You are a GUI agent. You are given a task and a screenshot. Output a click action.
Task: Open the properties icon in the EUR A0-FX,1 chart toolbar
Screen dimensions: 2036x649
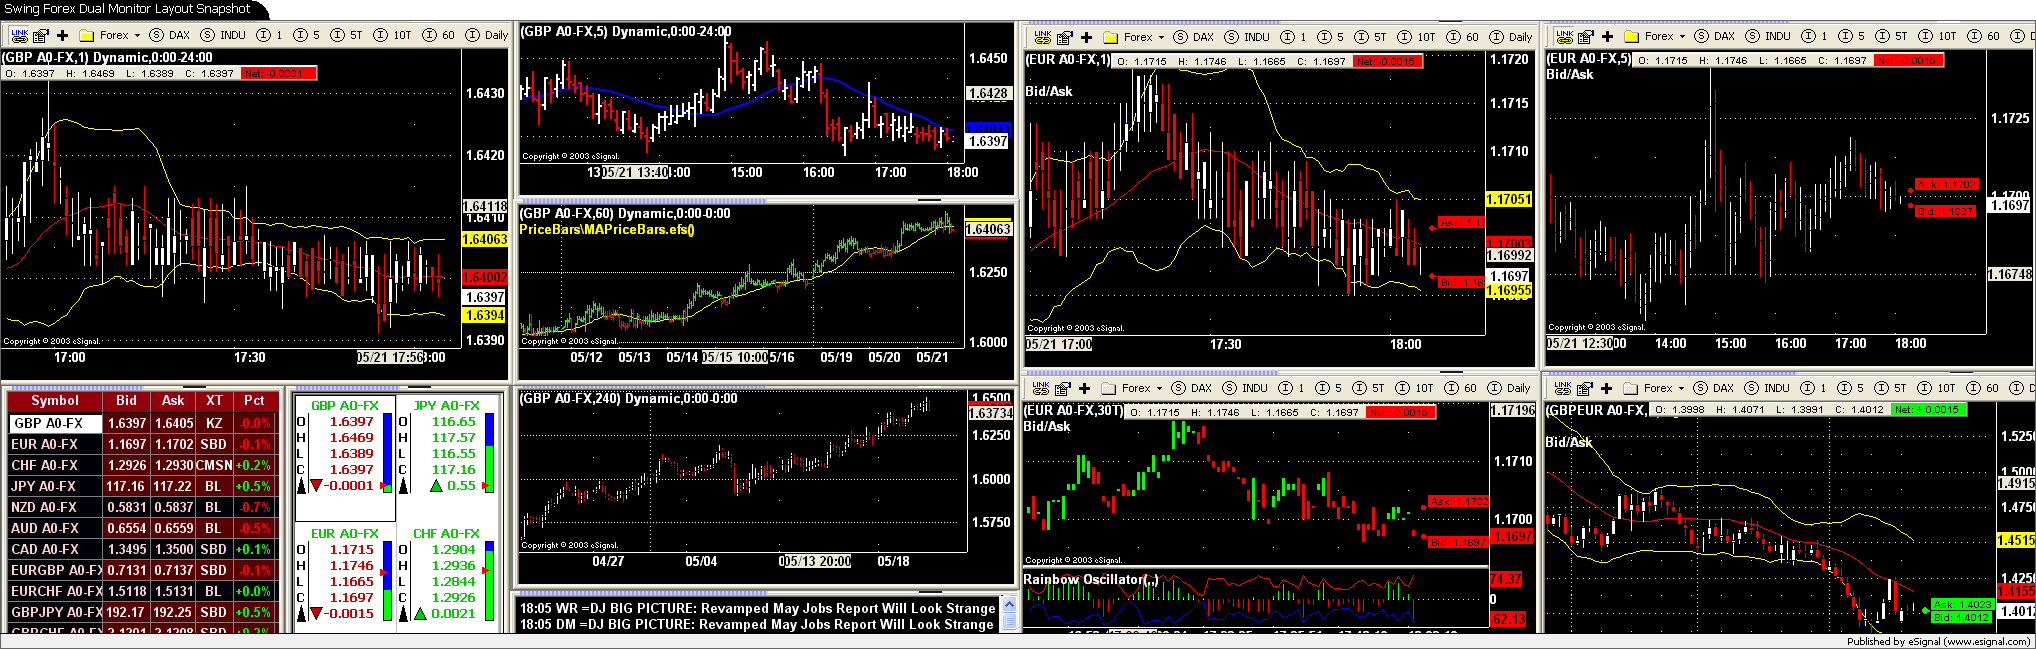1064,37
